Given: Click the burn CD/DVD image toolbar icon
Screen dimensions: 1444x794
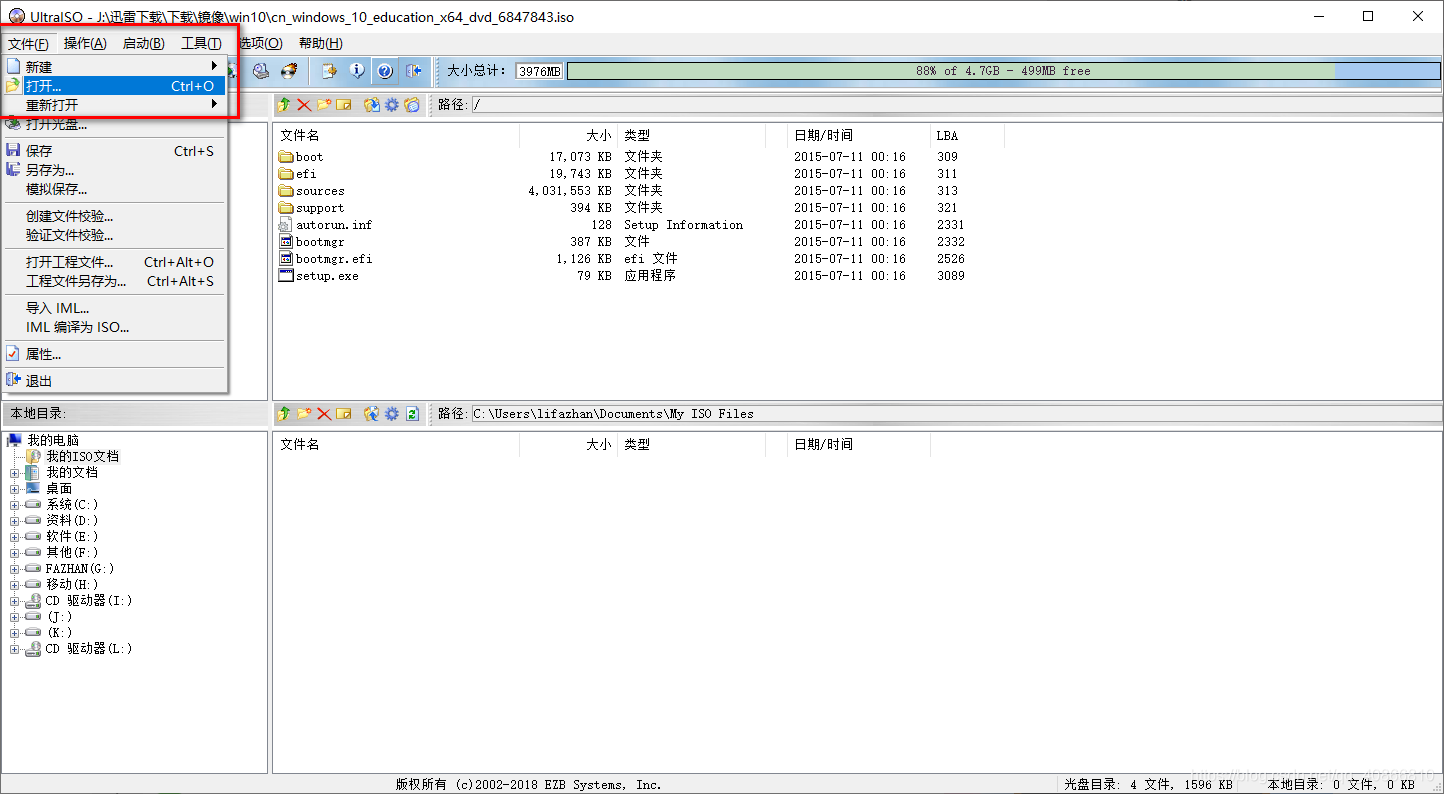Looking at the screenshot, I should coord(288,71).
